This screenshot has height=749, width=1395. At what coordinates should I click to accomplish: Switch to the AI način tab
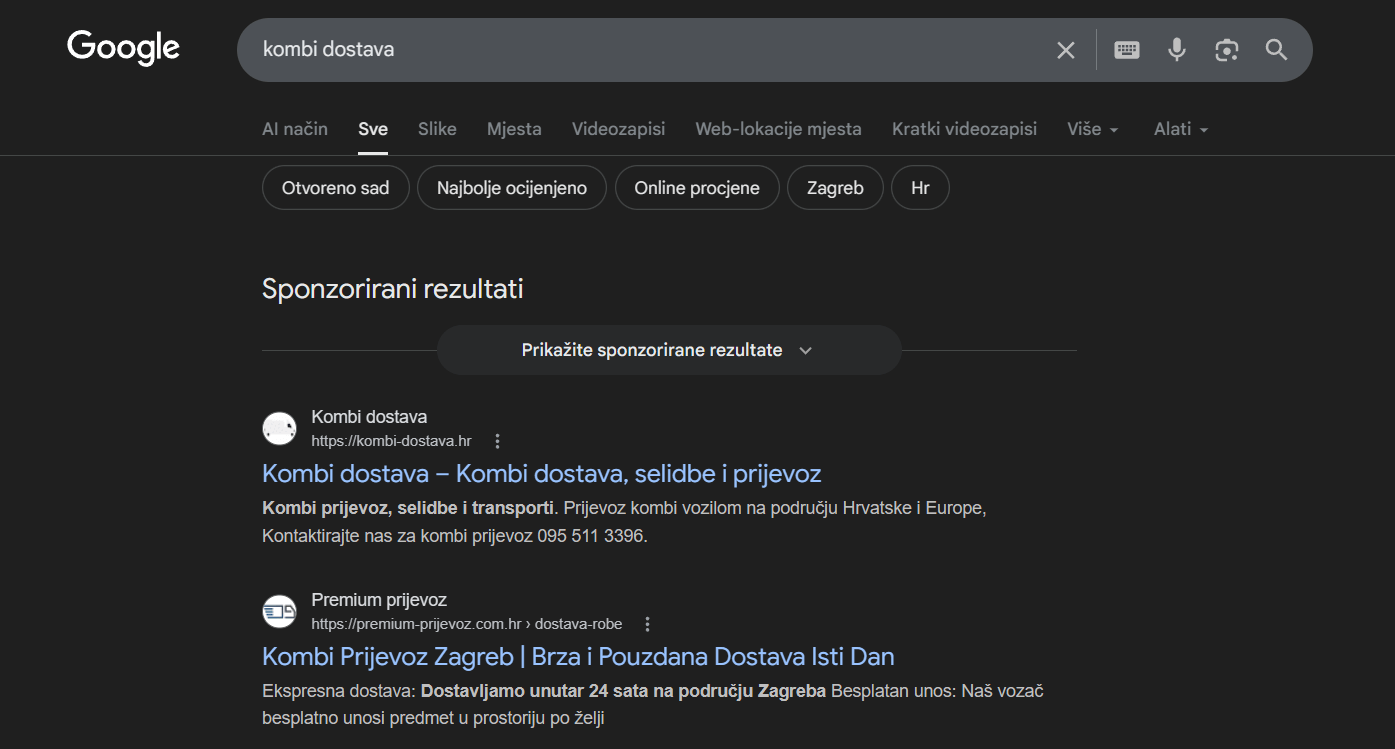(x=295, y=129)
